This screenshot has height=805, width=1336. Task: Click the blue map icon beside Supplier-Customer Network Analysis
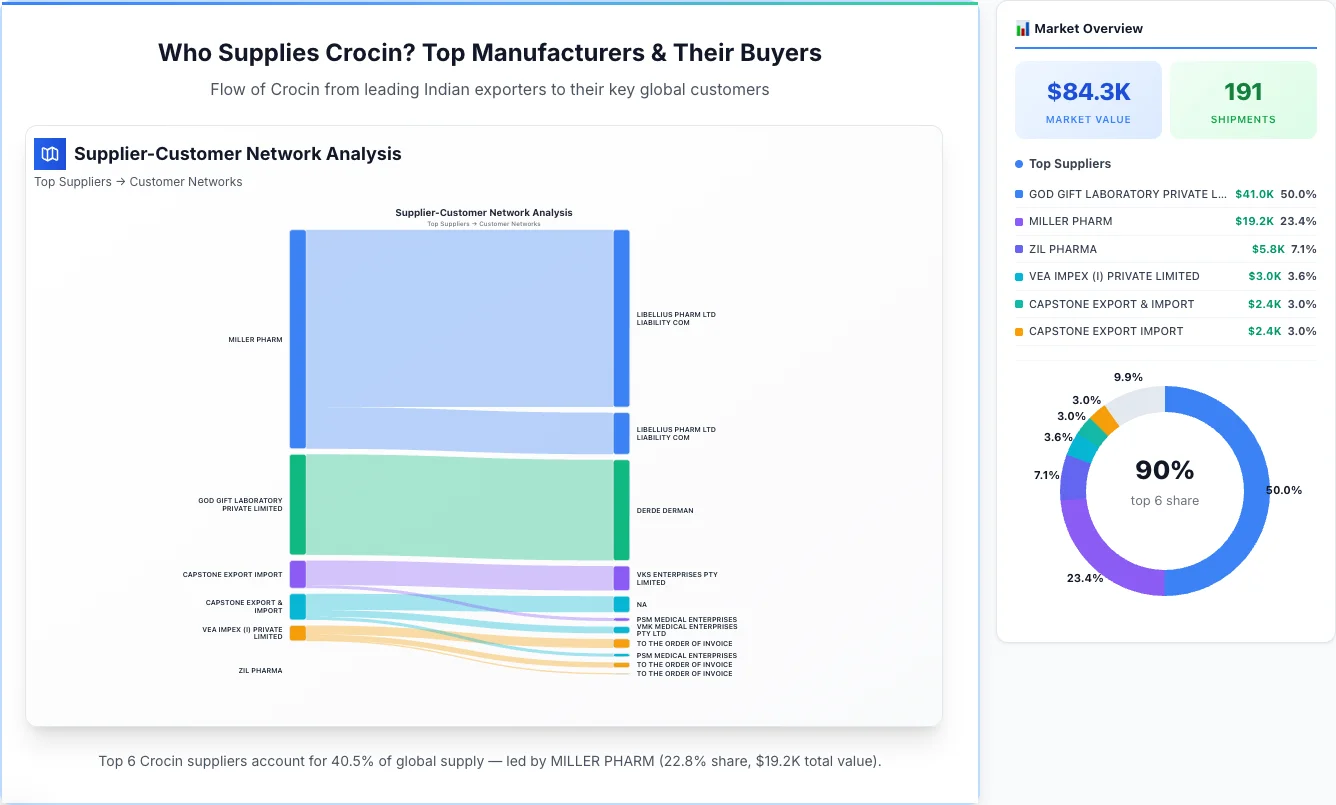click(49, 154)
